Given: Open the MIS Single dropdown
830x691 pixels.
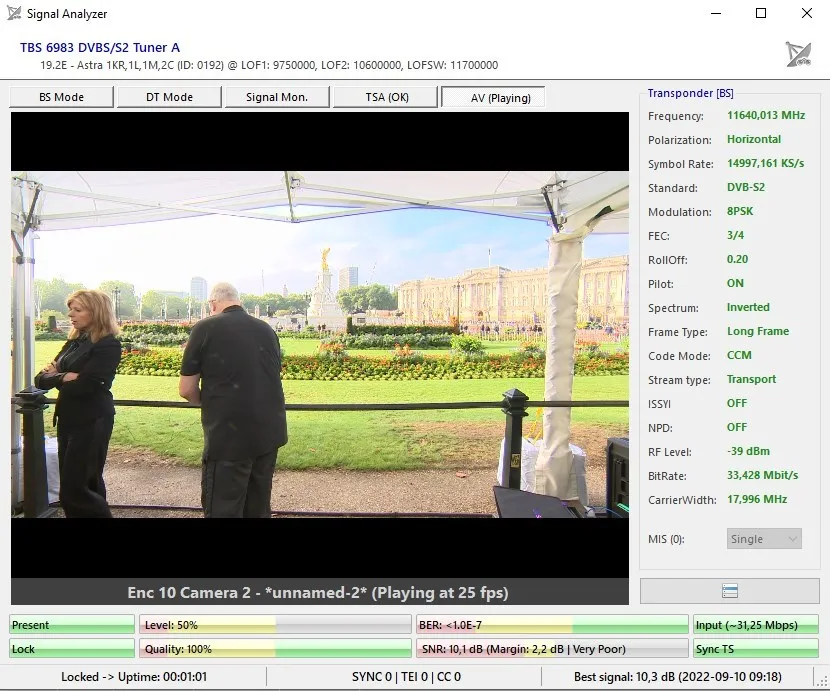Looking at the screenshot, I should tap(764, 539).
